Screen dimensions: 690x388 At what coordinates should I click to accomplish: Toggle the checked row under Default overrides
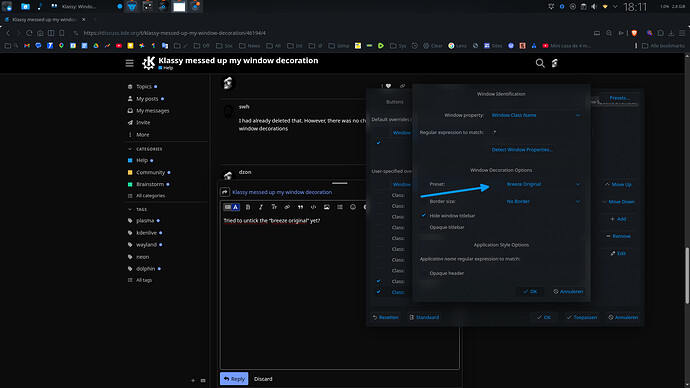[x=378, y=143]
